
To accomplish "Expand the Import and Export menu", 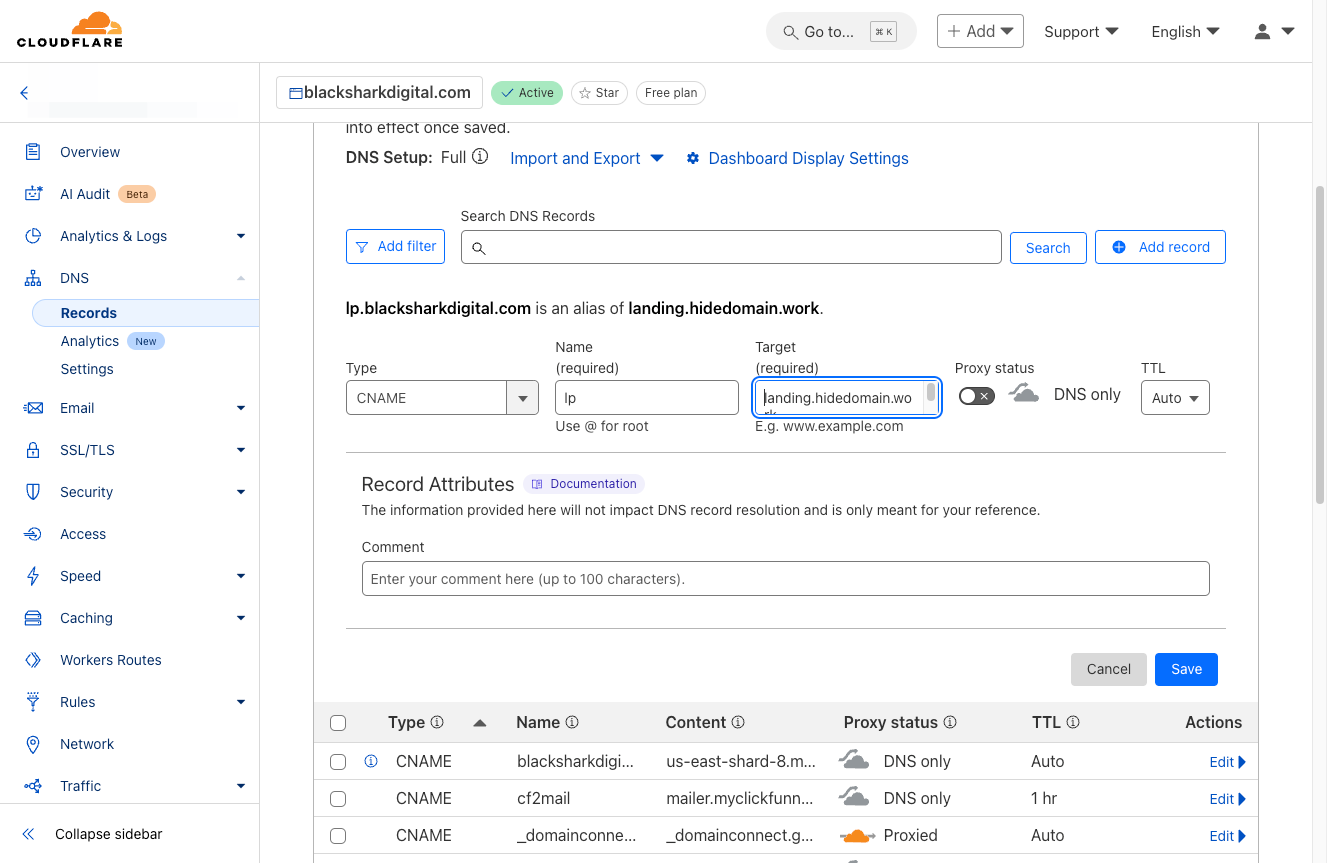I will (x=587, y=158).
